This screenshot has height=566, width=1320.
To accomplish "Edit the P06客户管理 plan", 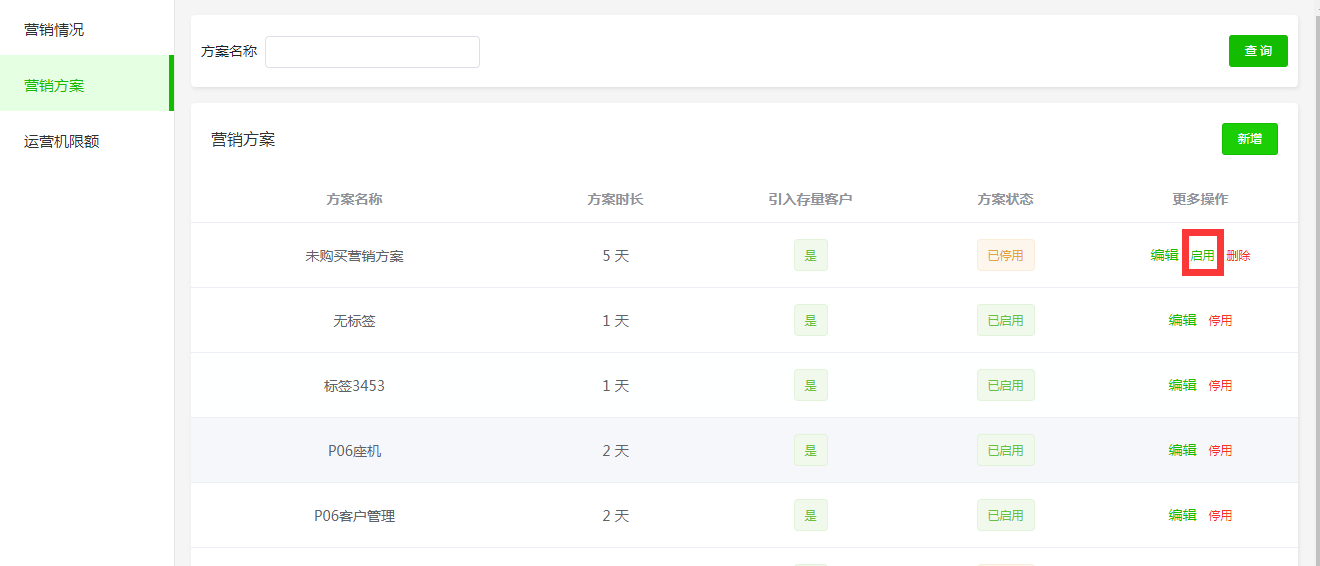I will point(1182,515).
